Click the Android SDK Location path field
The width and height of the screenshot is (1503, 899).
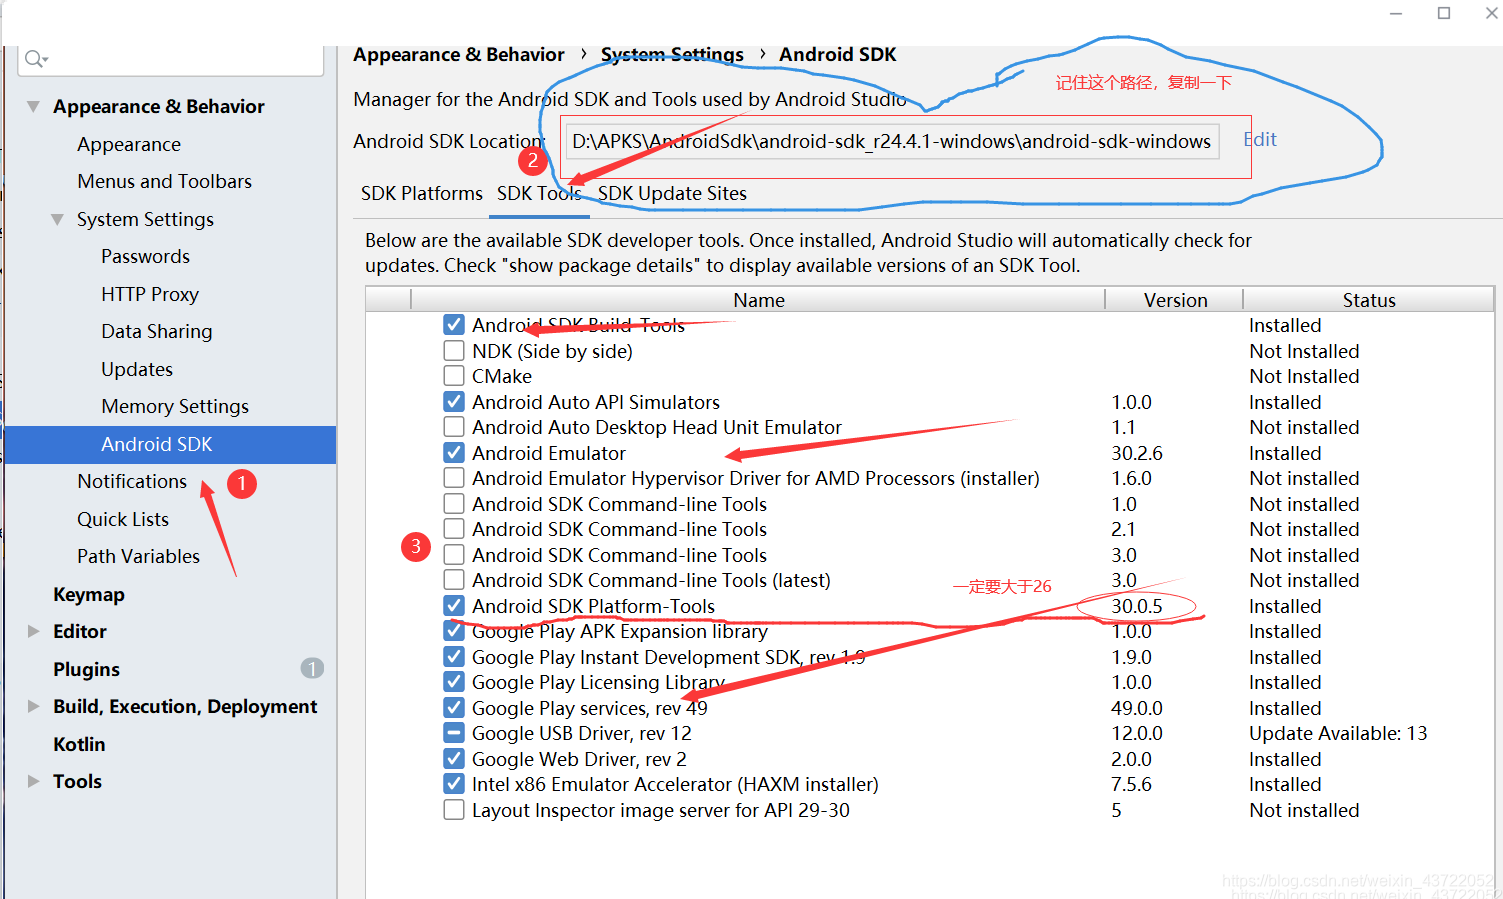coord(892,141)
